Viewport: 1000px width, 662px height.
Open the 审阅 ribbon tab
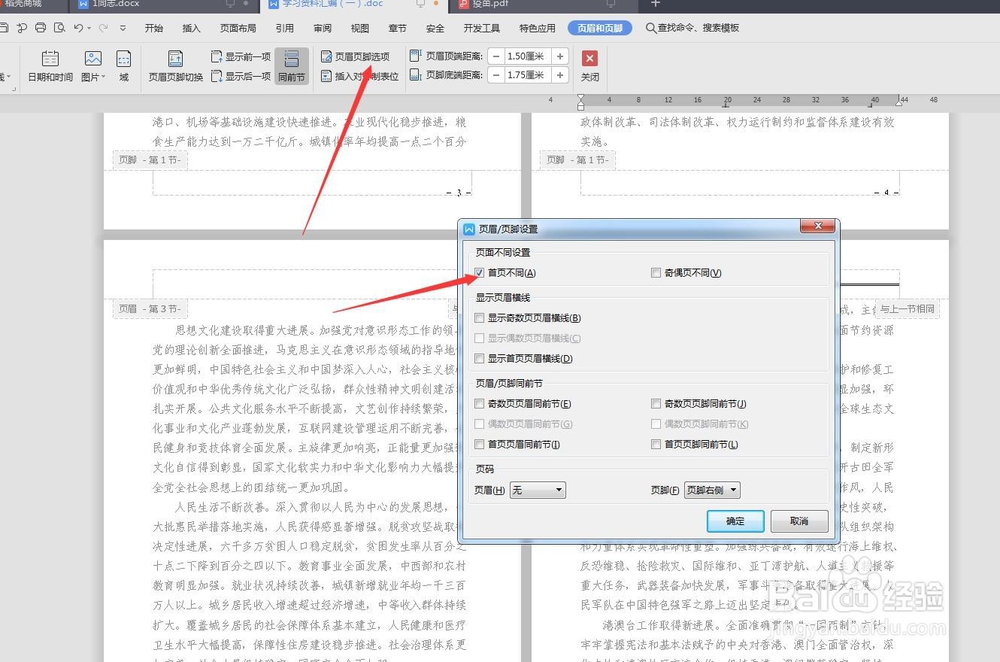[x=322, y=28]
